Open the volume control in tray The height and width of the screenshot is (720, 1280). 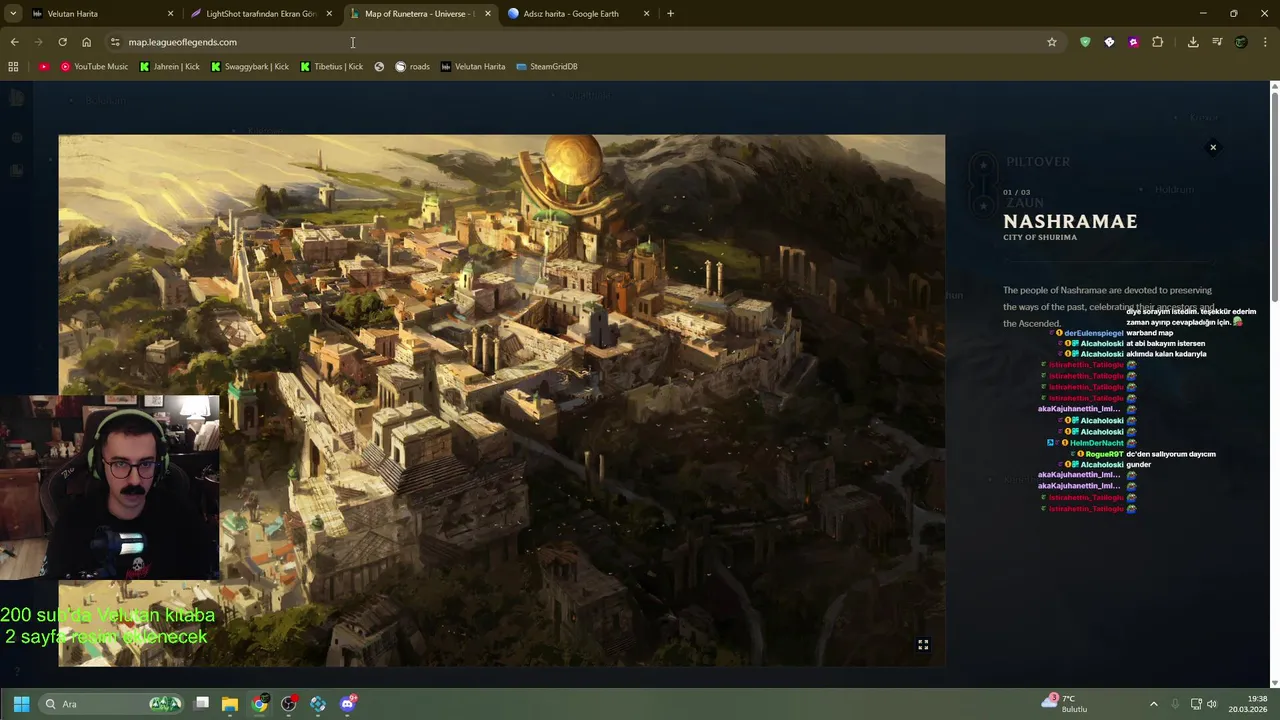click(1212, 704)
